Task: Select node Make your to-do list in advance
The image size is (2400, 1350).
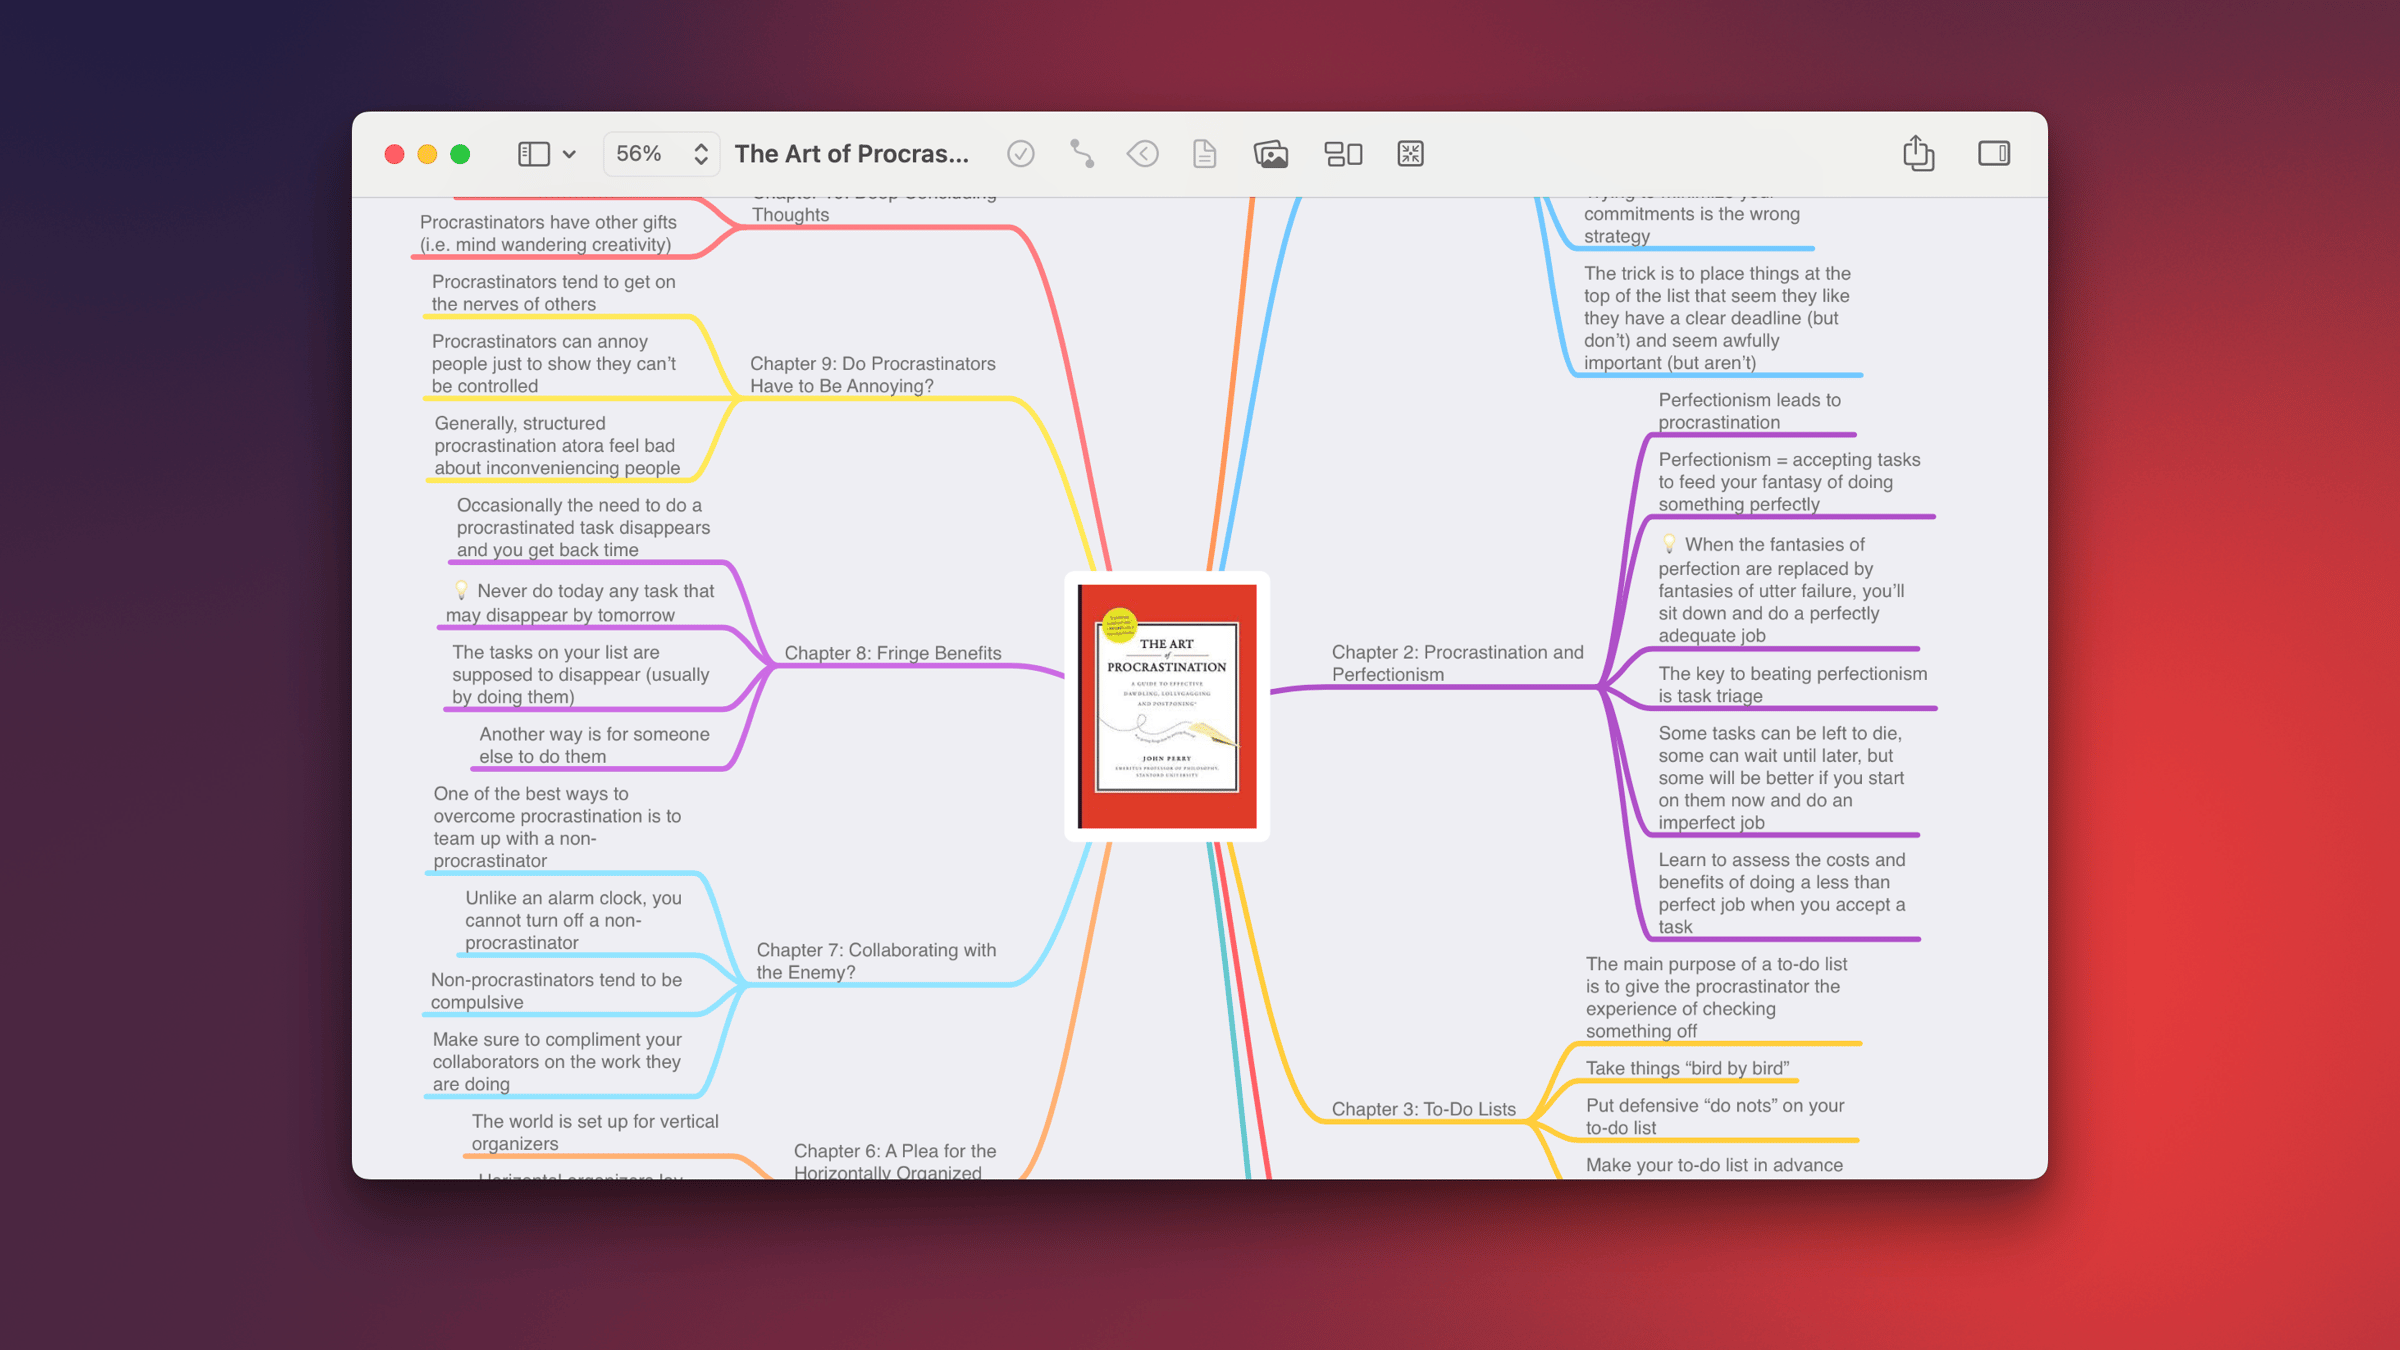Action: [x=1714, y=1165]
